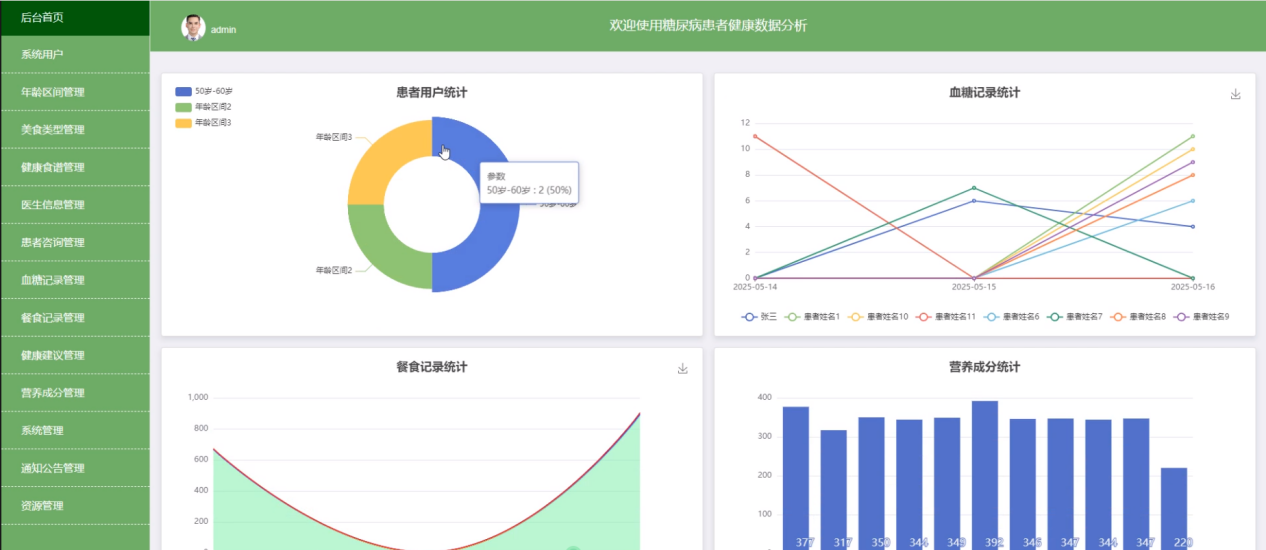Screen dimensions: 1266x550
Task: Toggle the 患者姓名8 legend item
Action: [x=1138, y=316]
